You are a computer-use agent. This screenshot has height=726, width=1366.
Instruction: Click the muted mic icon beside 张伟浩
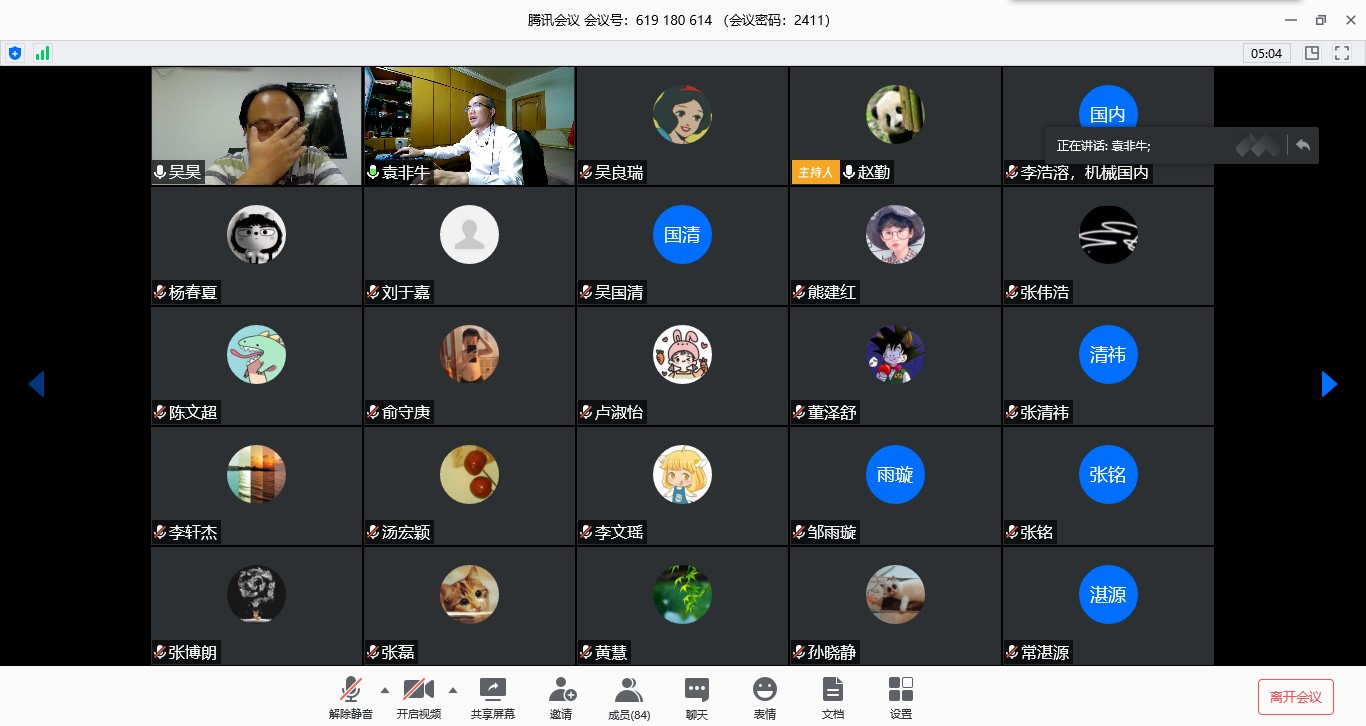pos(1012,292)
